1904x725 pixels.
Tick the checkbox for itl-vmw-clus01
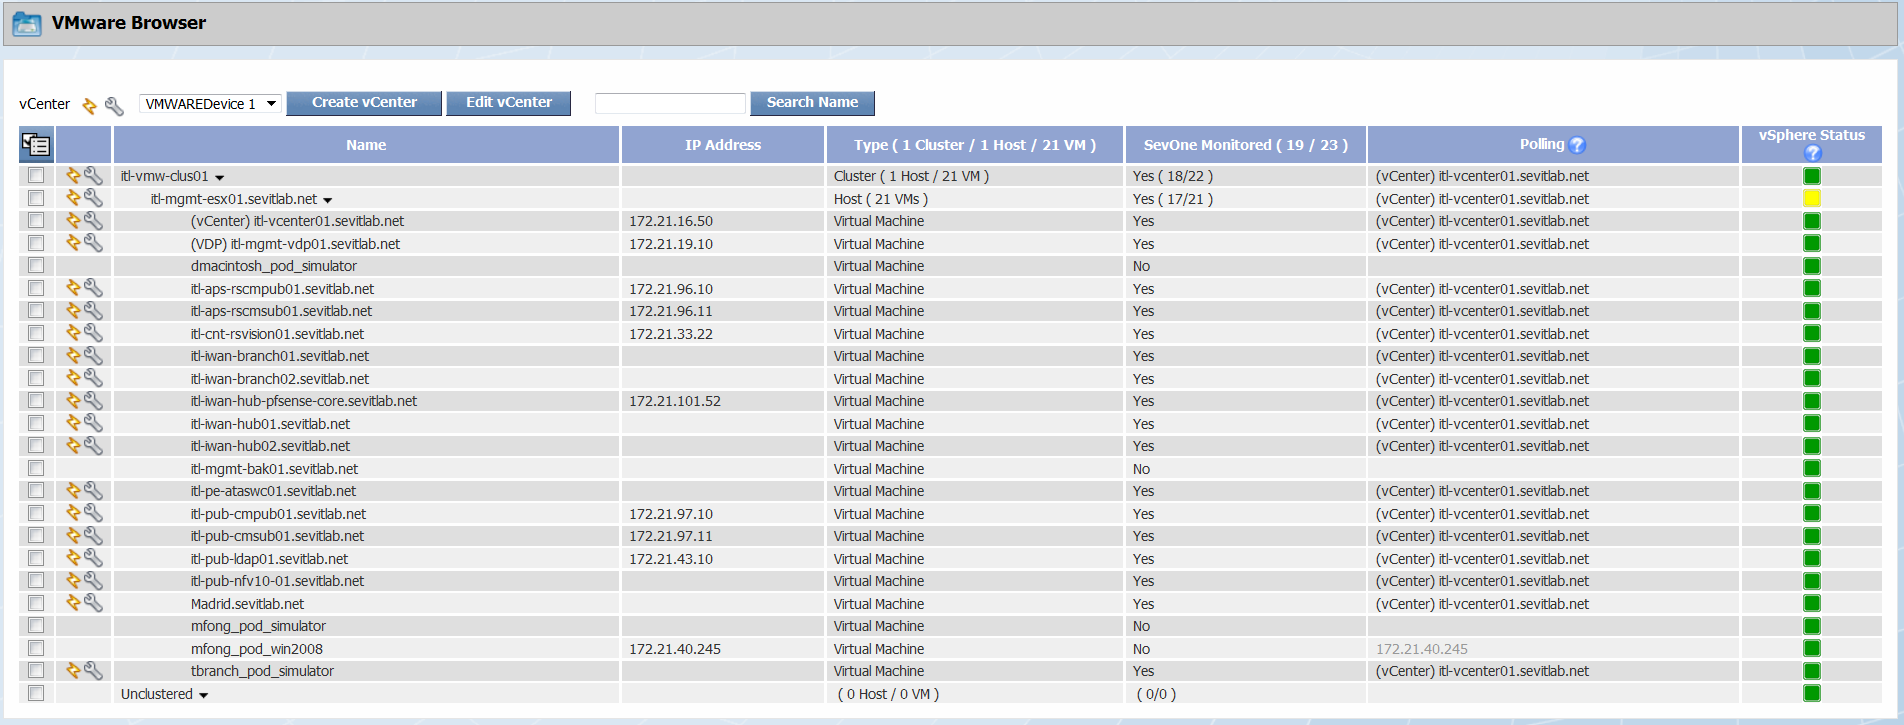tap(36, 175)
